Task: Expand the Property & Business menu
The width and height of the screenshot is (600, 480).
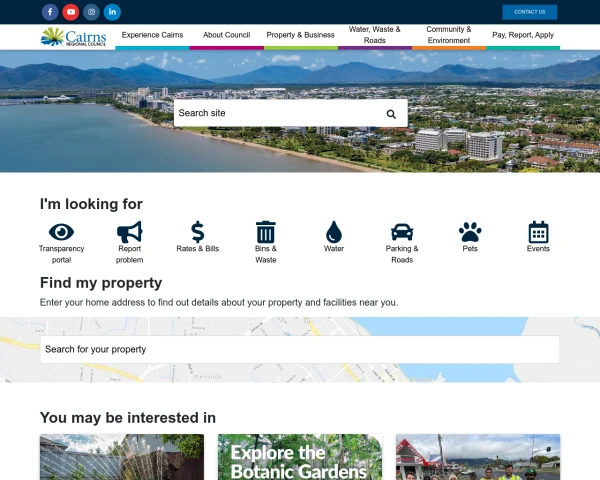Action: pos(300,35)
